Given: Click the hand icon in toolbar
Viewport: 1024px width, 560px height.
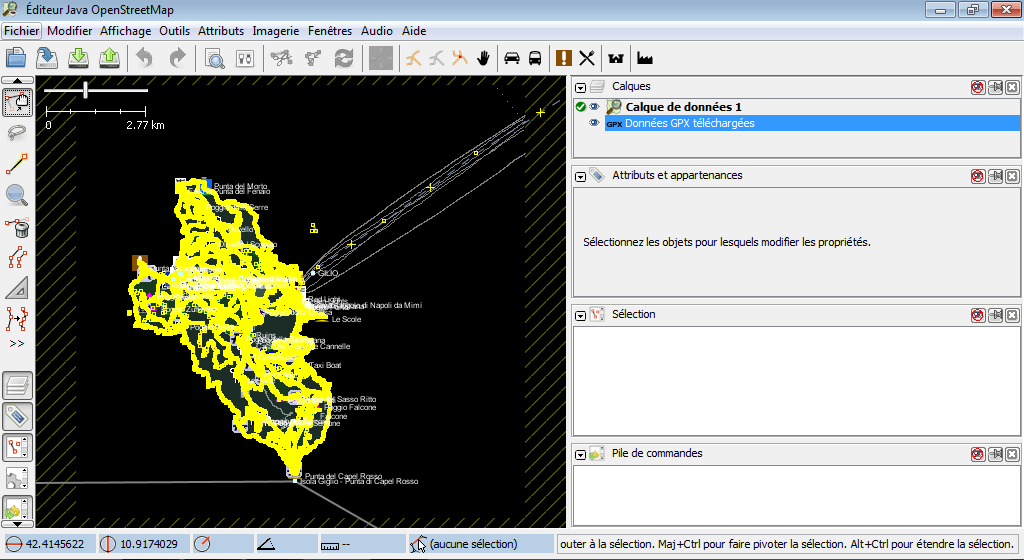Looking at the screenshot, I should [484, 58].
